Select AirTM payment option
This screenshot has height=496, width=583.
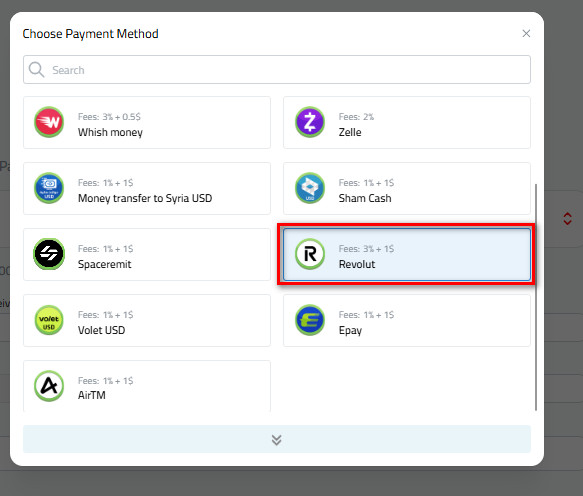[x=147, y=386]
